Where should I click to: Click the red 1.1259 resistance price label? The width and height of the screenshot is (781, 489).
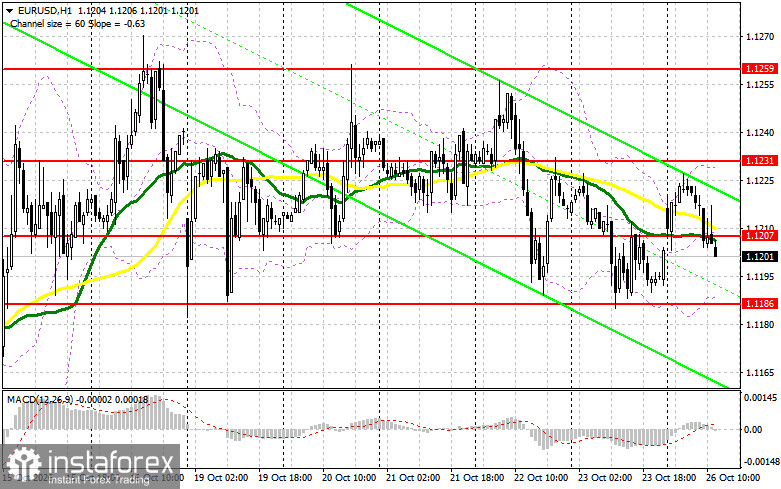[760, 69]
